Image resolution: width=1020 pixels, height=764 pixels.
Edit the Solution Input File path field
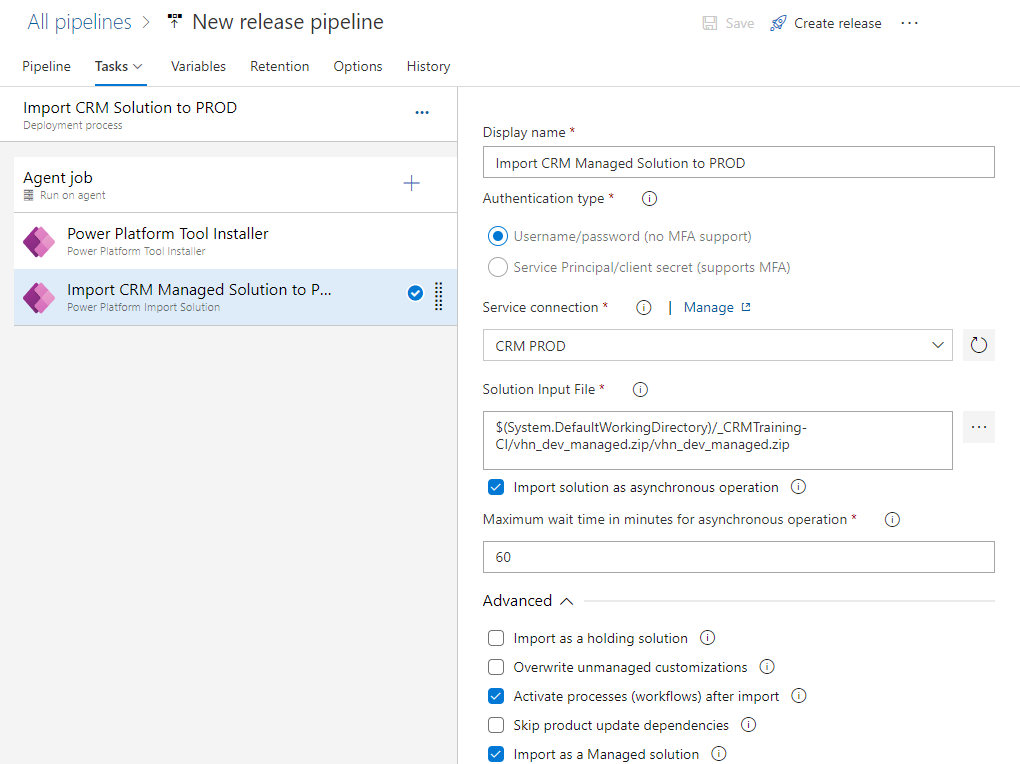click(x=718, y=440)
